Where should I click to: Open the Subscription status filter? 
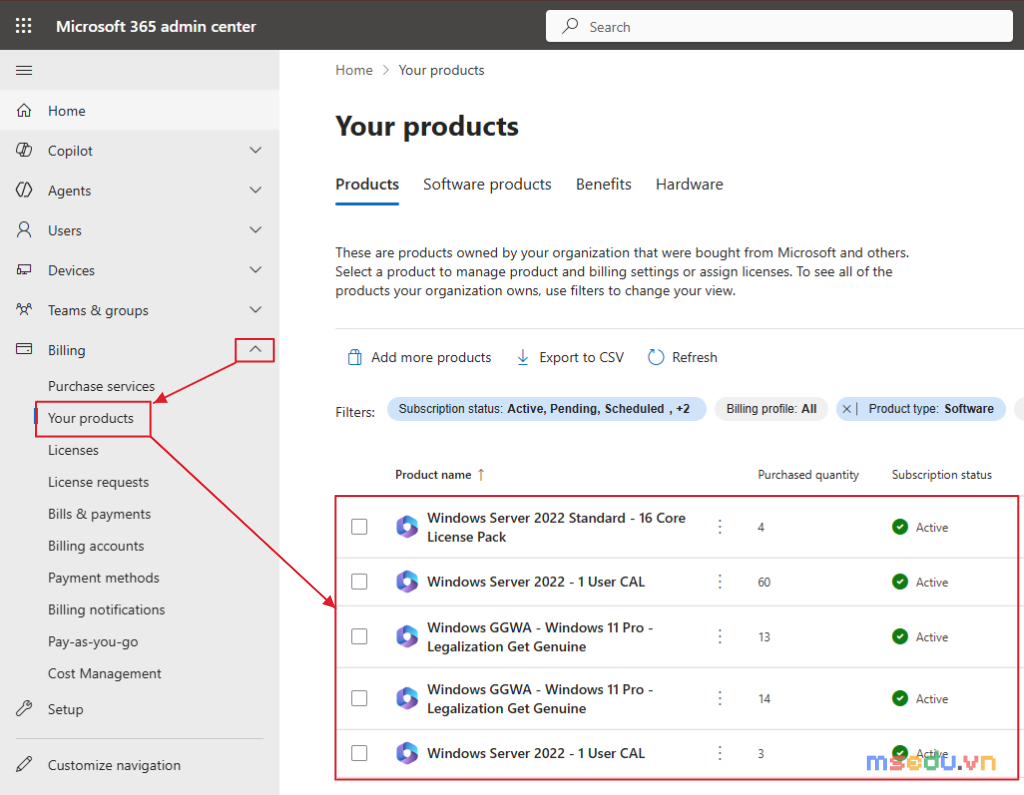pos(546,409)
